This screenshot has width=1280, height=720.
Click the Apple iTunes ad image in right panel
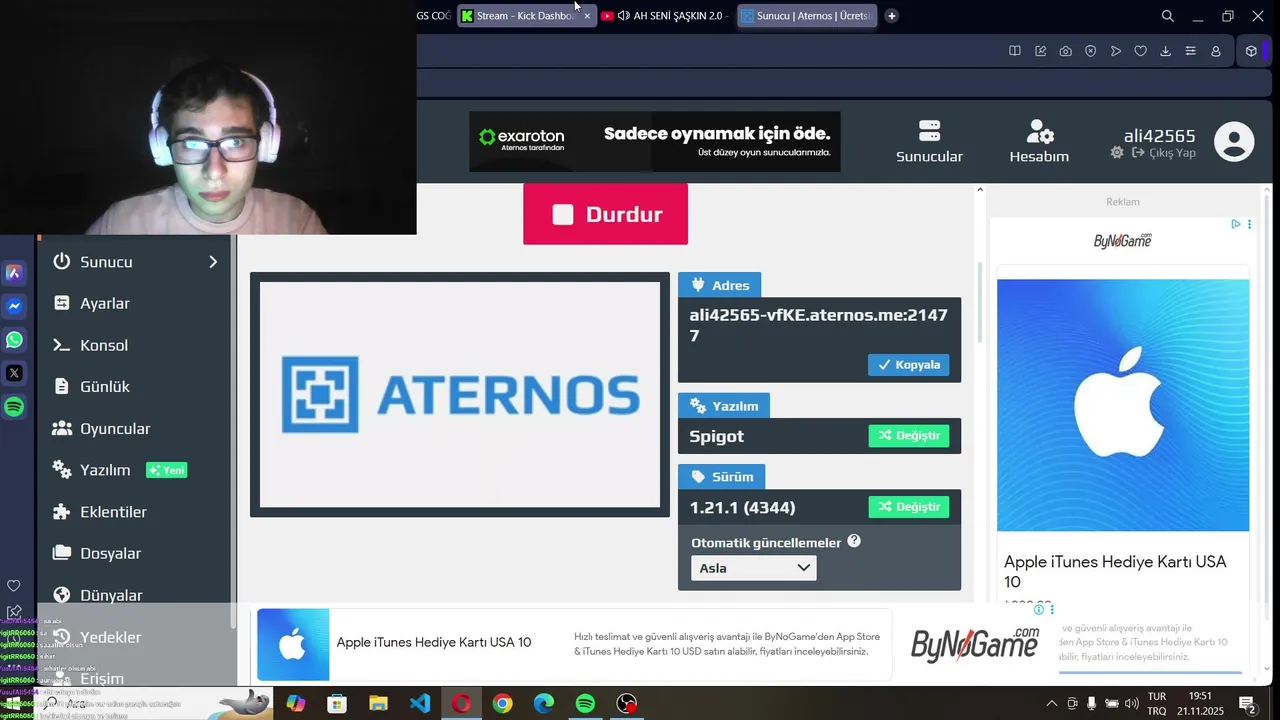(x=1123, y=405)
